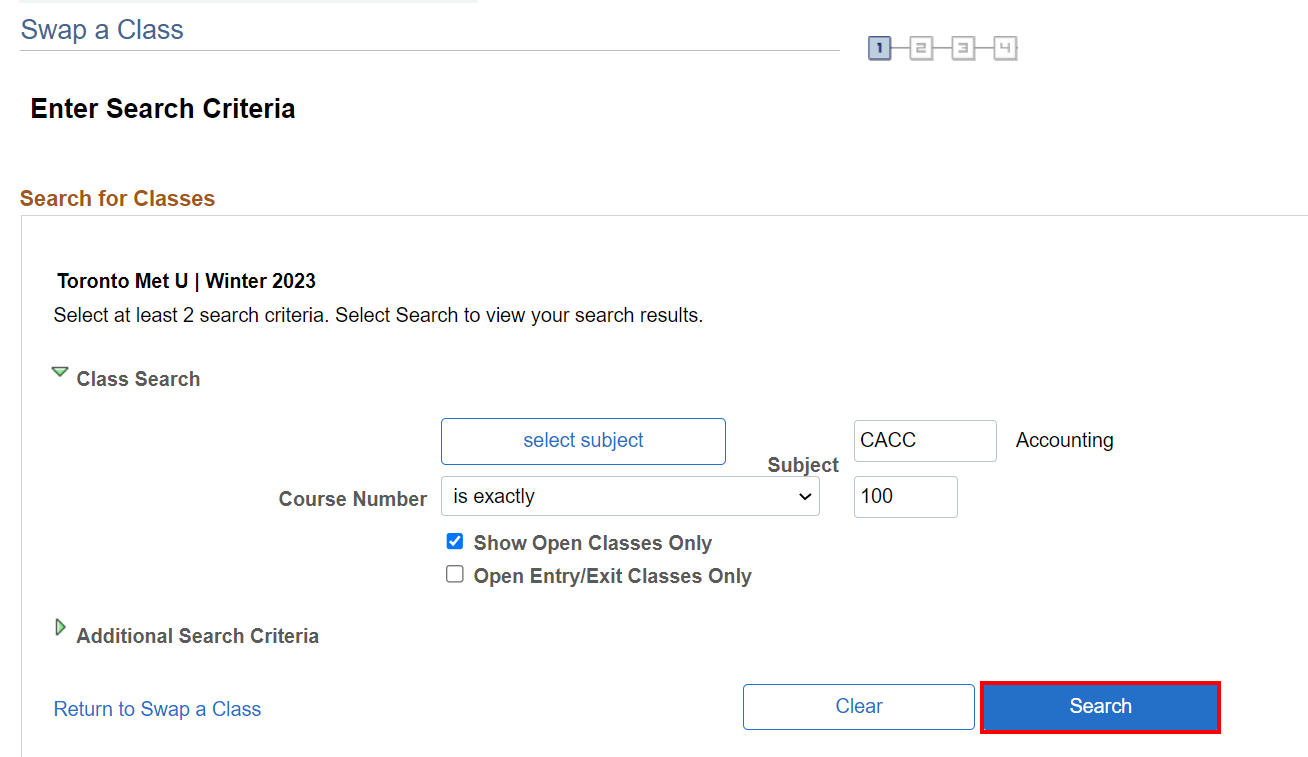Click the 'Enter Search Criteria' heading
1308x757 pixels.
pos(163,109)
